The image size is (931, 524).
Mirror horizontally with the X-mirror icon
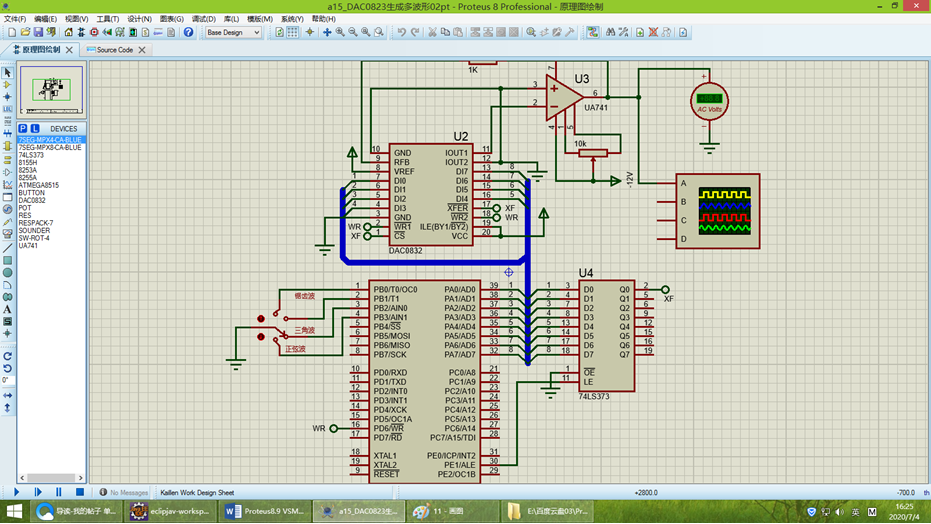coord(7,395)
